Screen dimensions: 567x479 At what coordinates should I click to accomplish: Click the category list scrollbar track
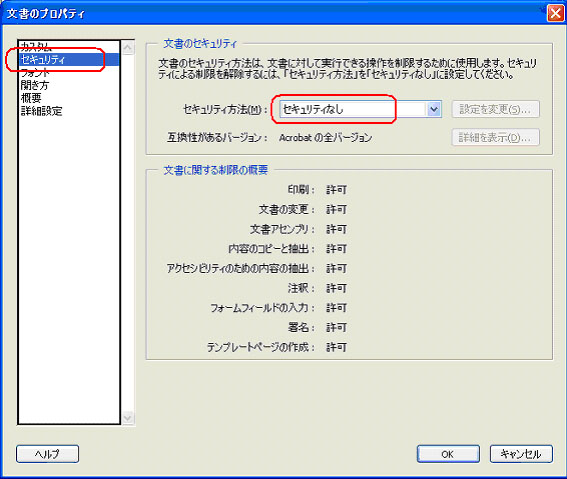click(x=128, y=233)
